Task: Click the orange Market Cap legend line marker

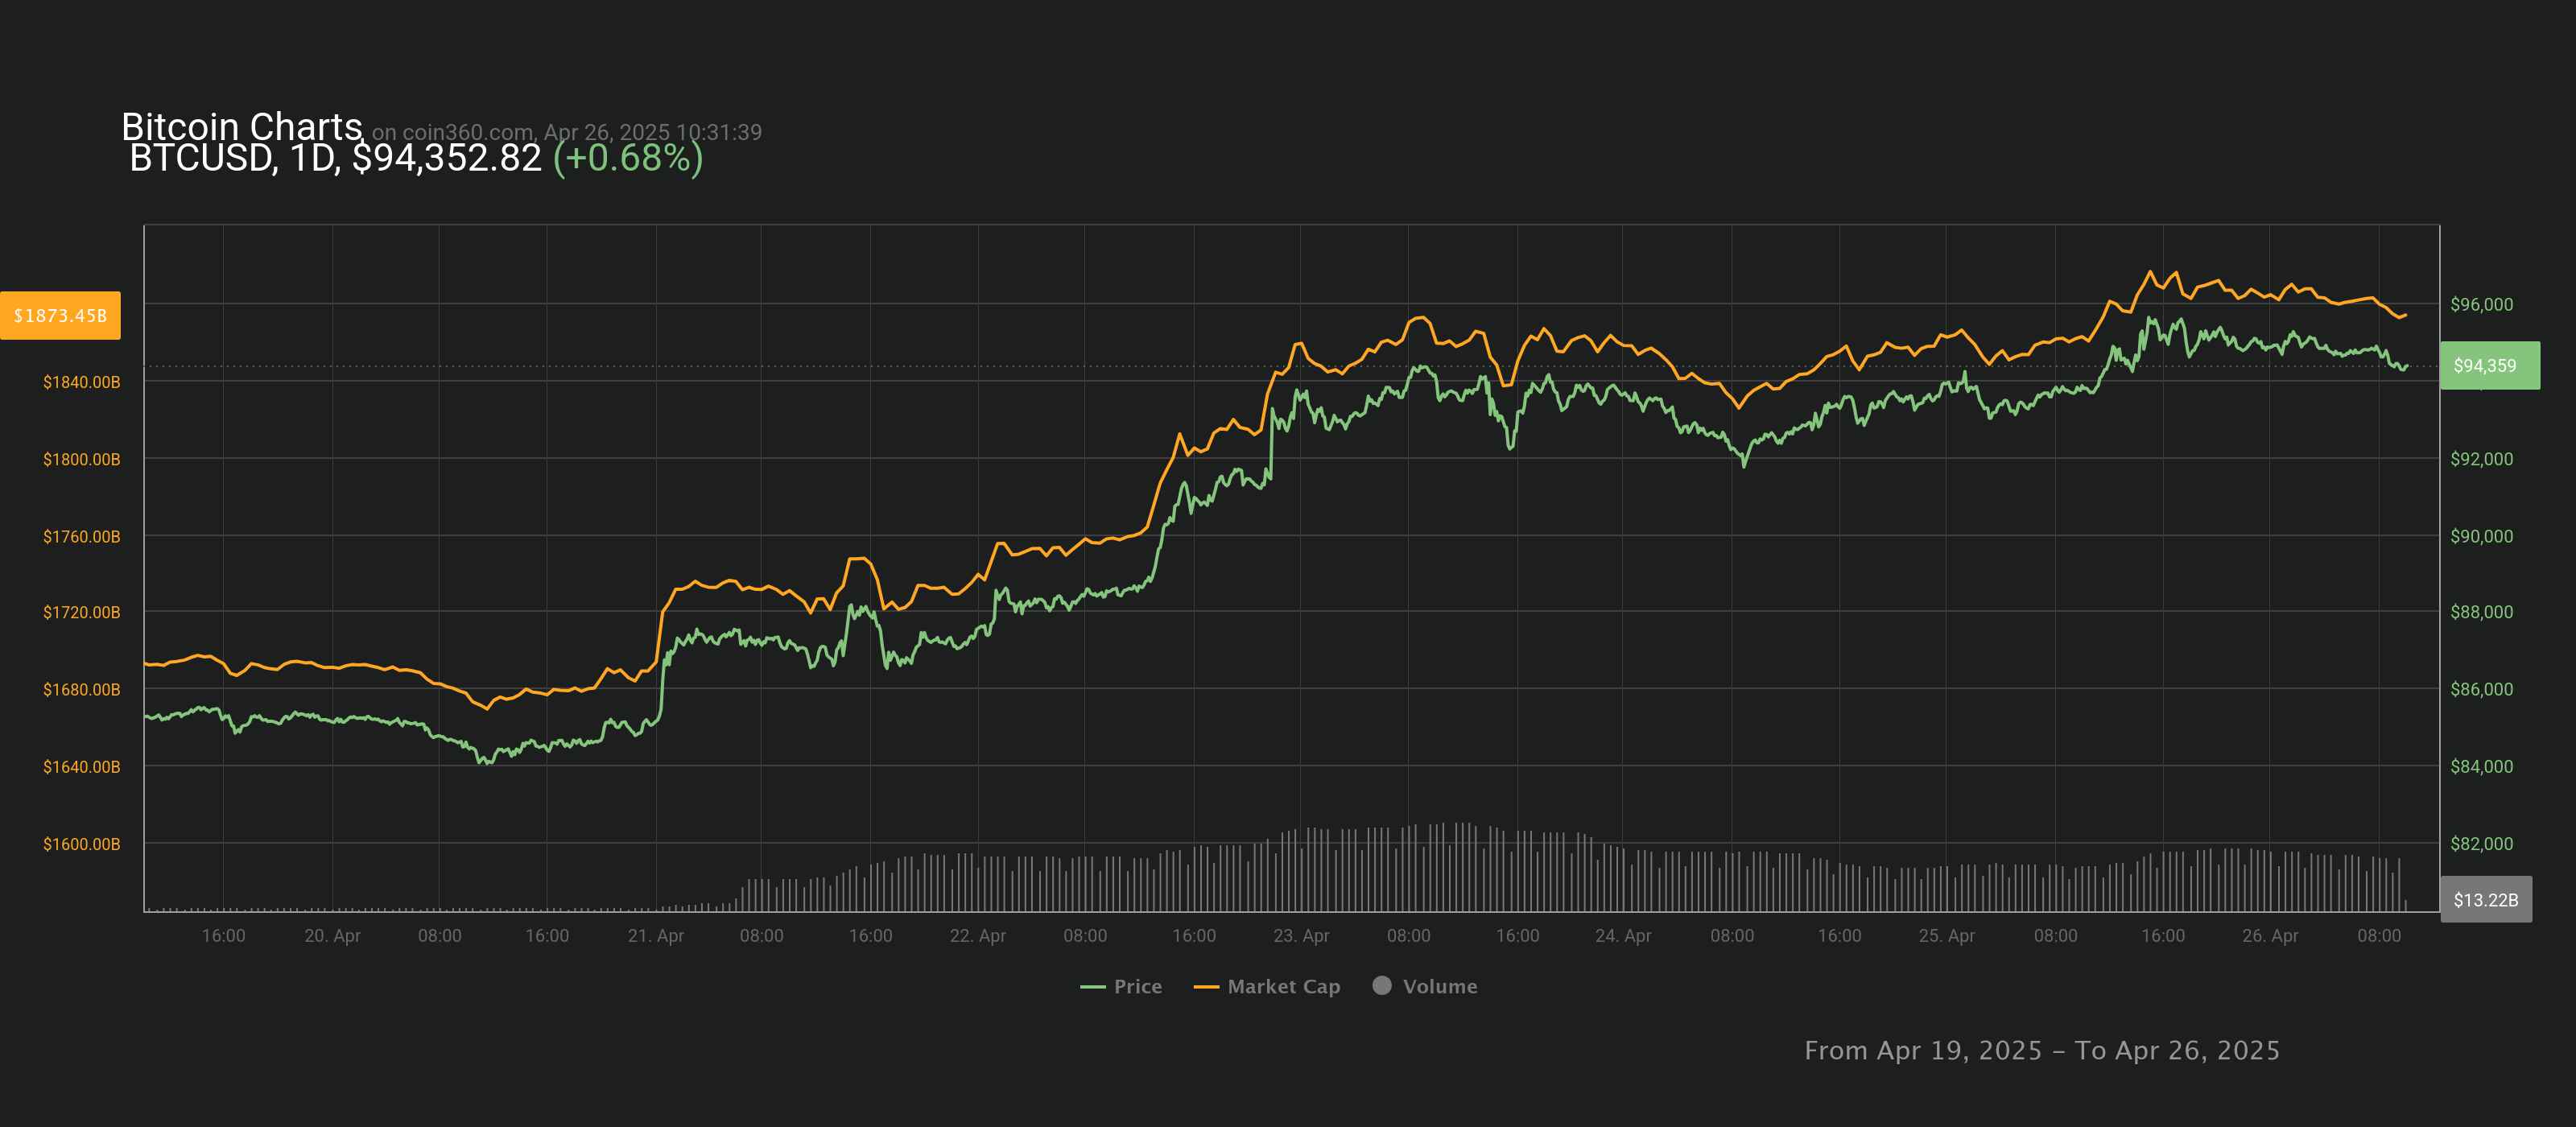Action: pyautogui.click(x=1206, y=987)
